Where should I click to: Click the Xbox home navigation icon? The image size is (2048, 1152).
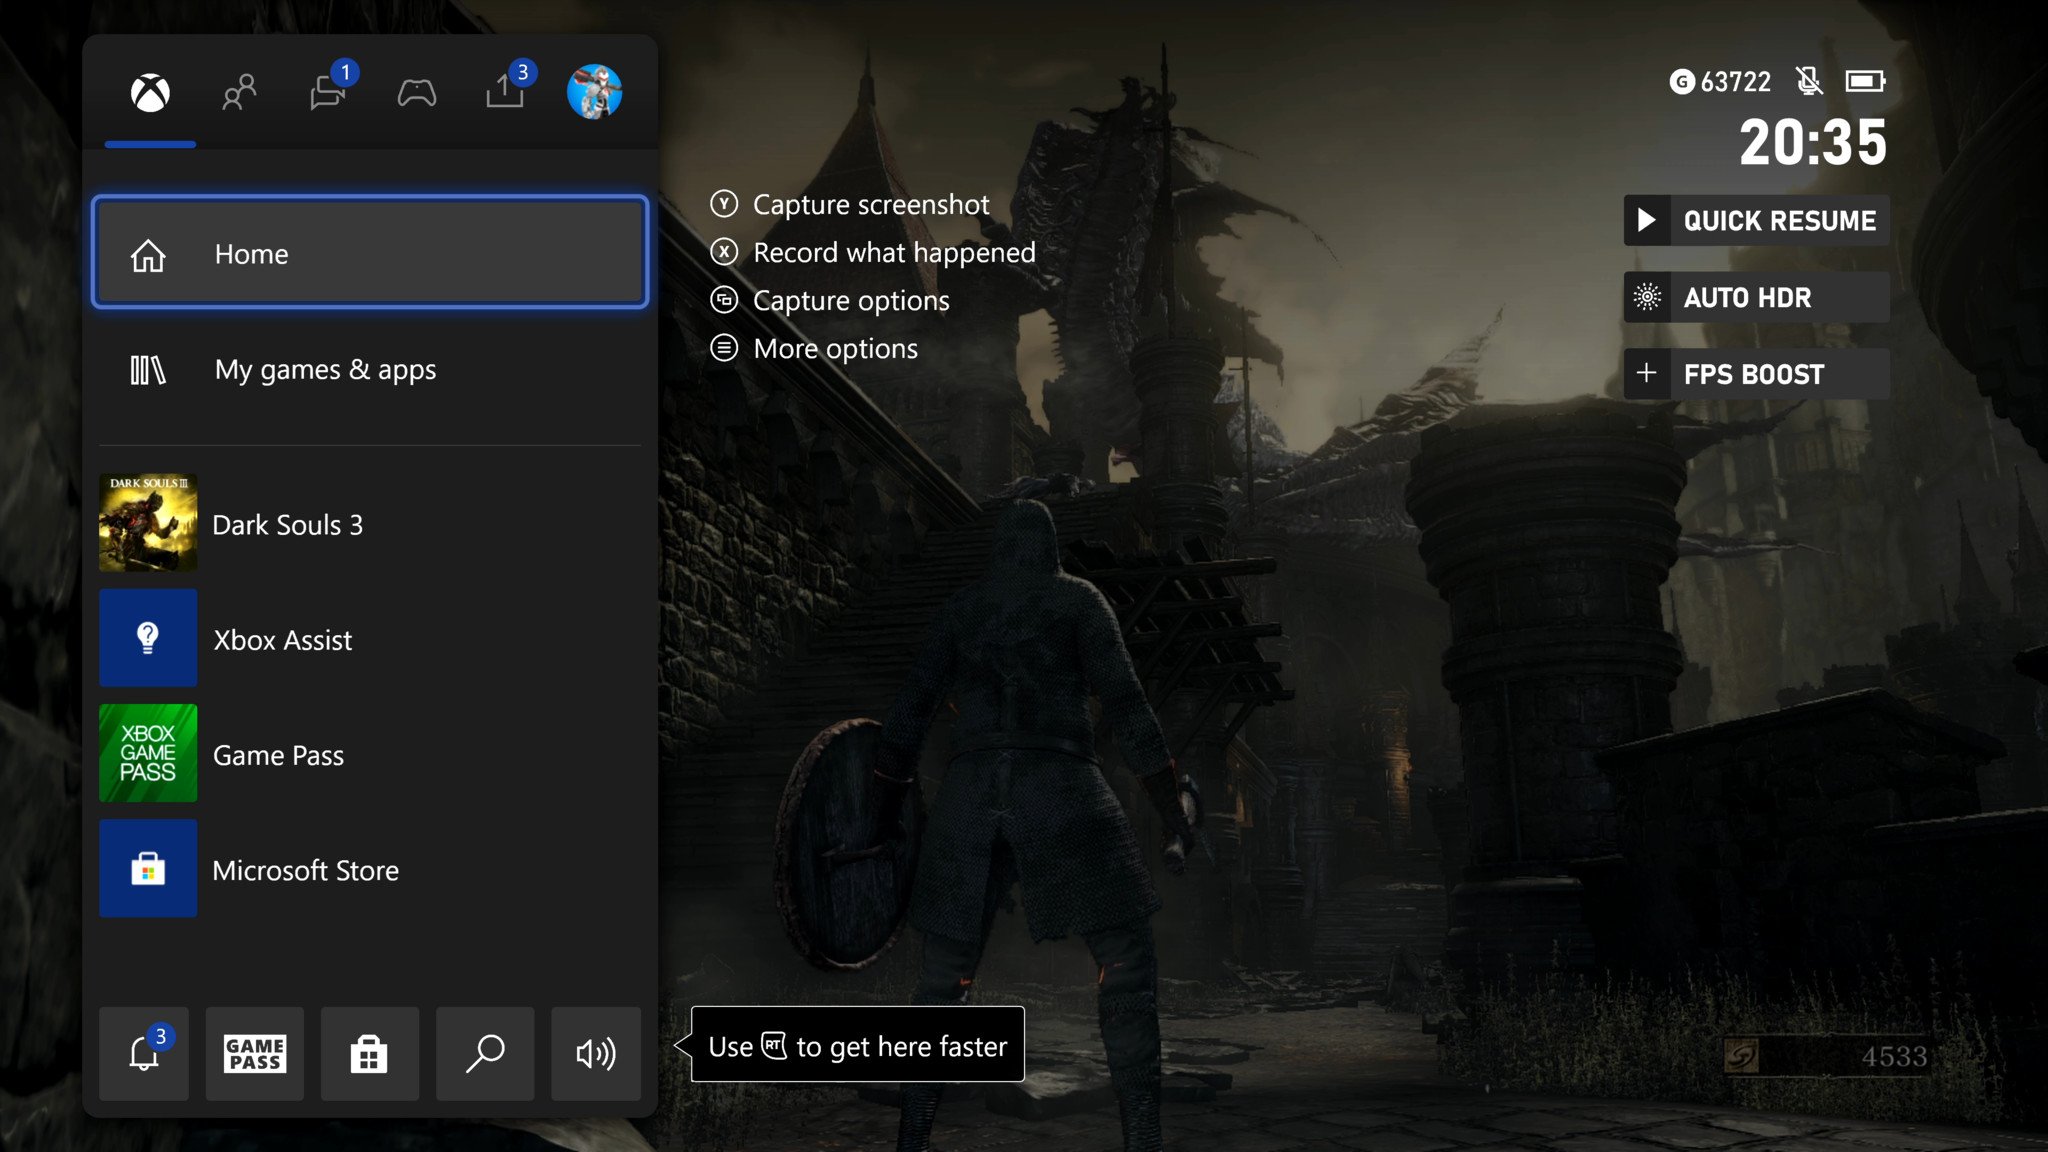[x=151, y=90]
